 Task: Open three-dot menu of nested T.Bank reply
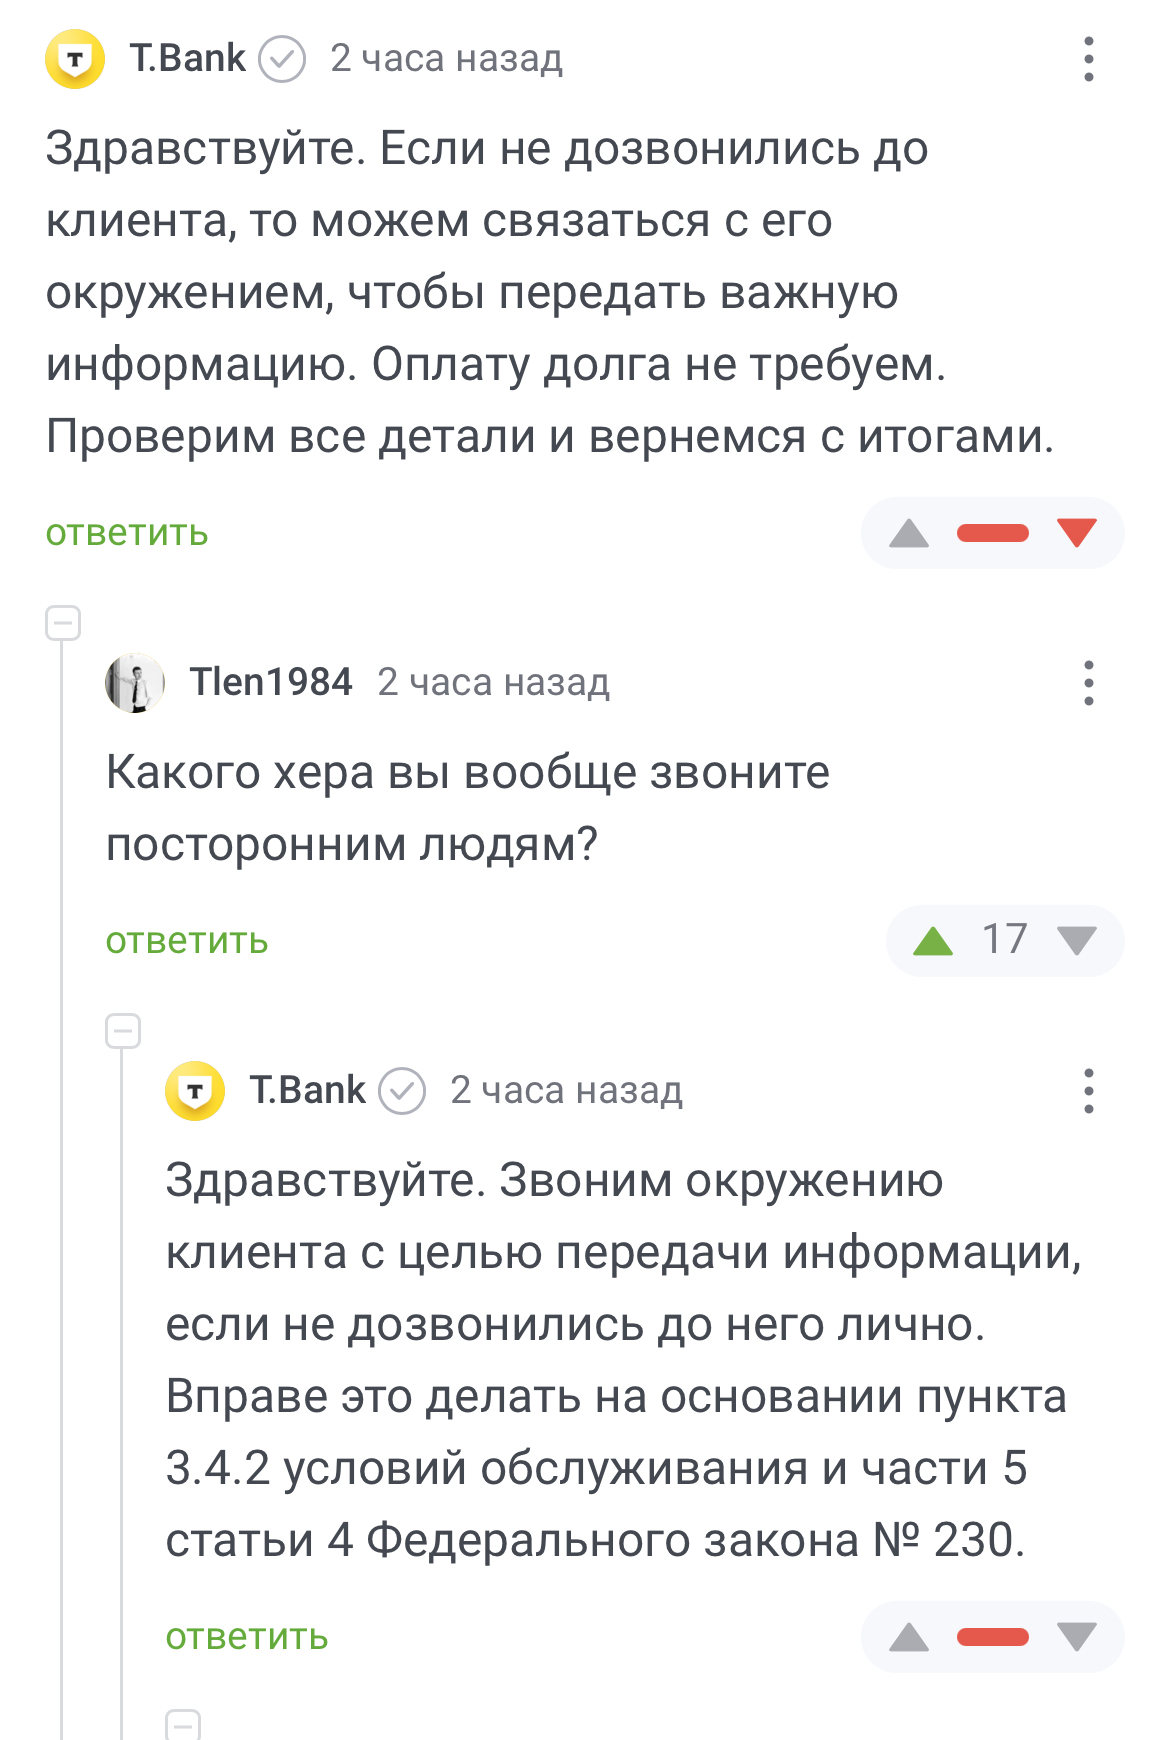coord(1088,1091)
